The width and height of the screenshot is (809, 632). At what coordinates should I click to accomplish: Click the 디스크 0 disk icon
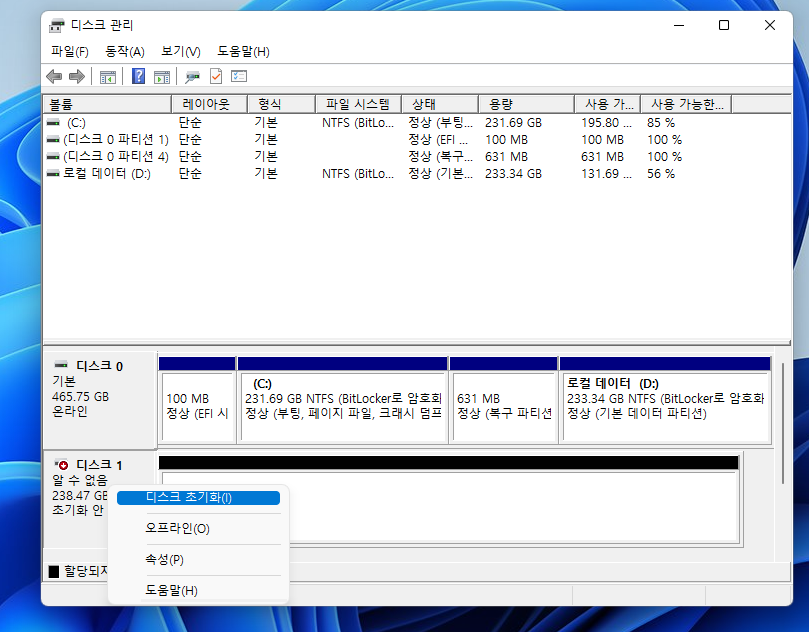(61, 365)
